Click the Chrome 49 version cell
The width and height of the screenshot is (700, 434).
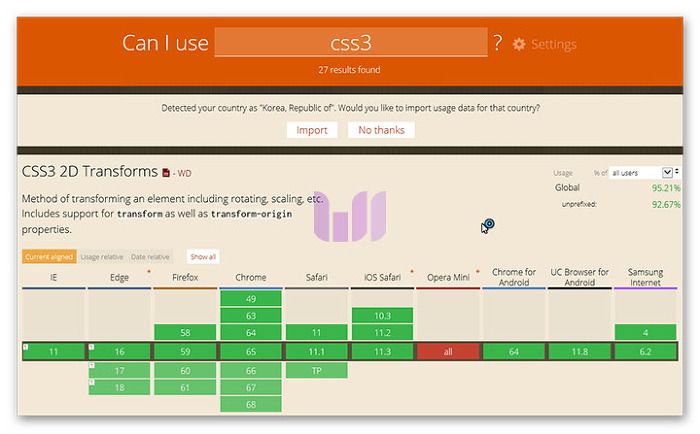[251, 299]
